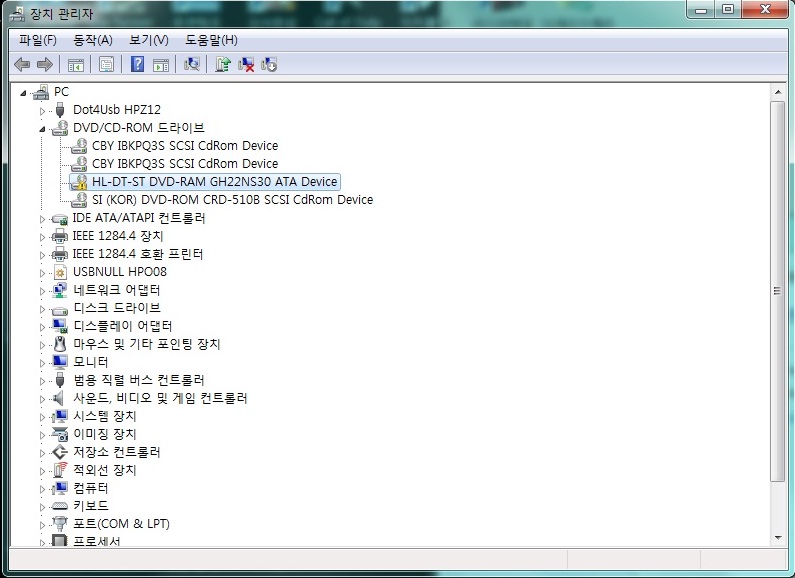Click the Disable device toolbar icon
The width and height of the screenshot is (795, 578).
tap(269, 64)
